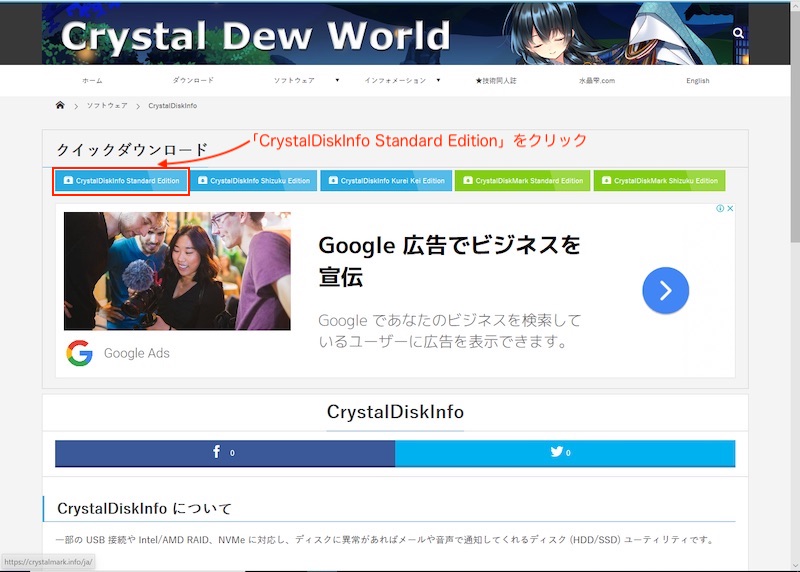Open the ダウンロード menu item
800x572 pixels.
[x=193, y=80]
